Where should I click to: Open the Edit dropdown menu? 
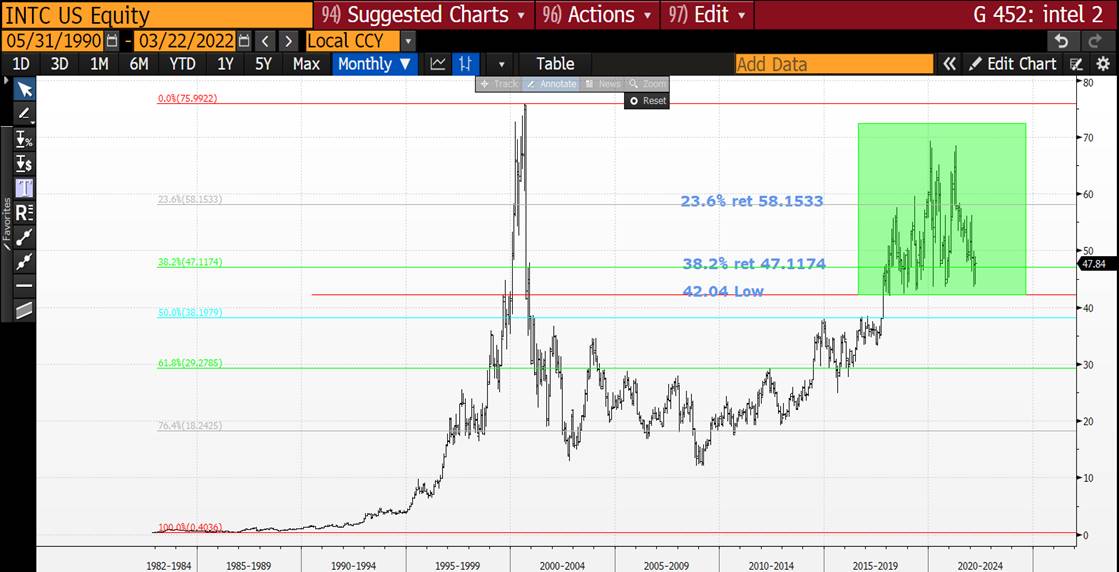[706, 15]
